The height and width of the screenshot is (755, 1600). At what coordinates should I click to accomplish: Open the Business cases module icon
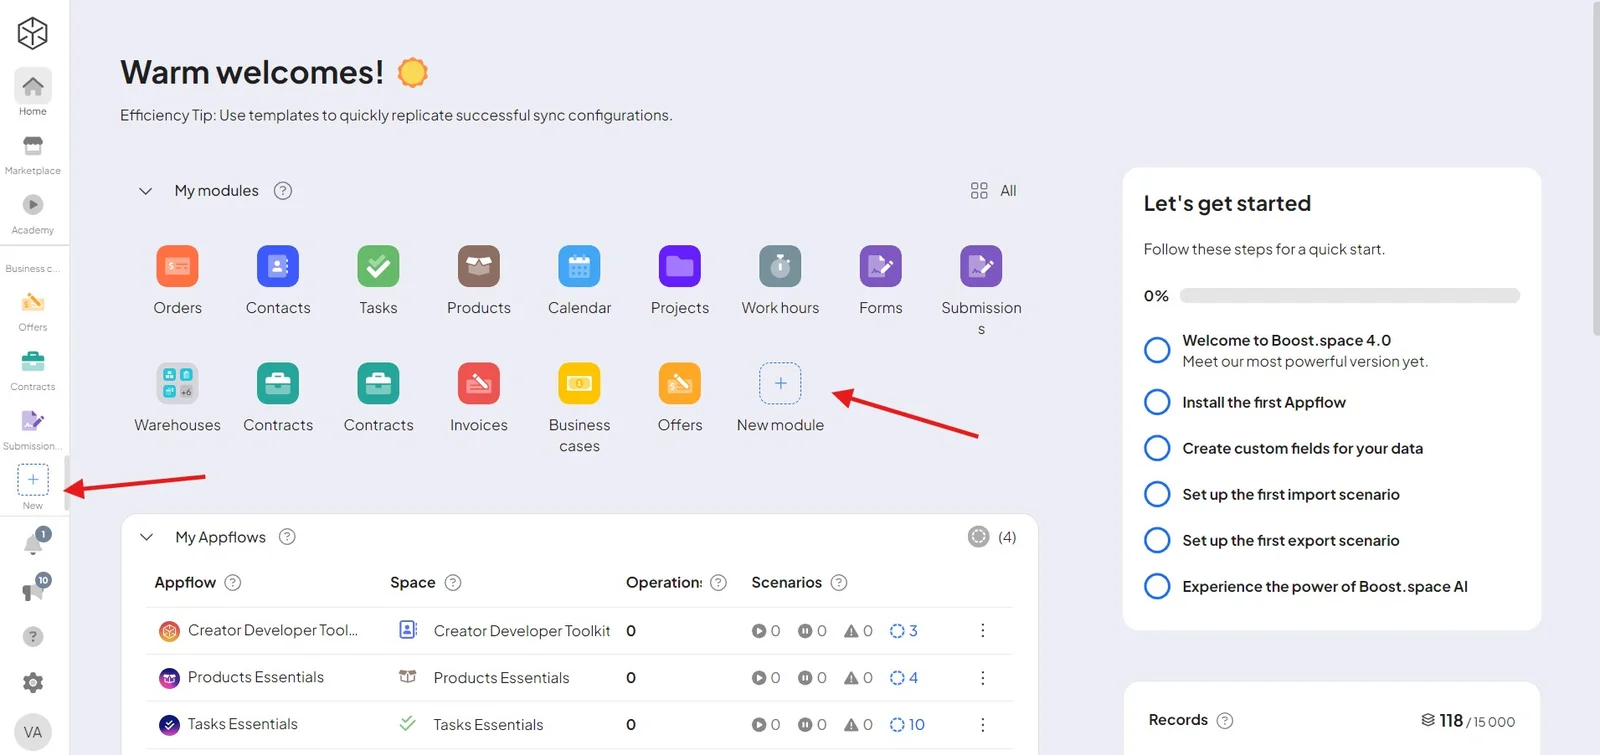[x=579, y=383]
